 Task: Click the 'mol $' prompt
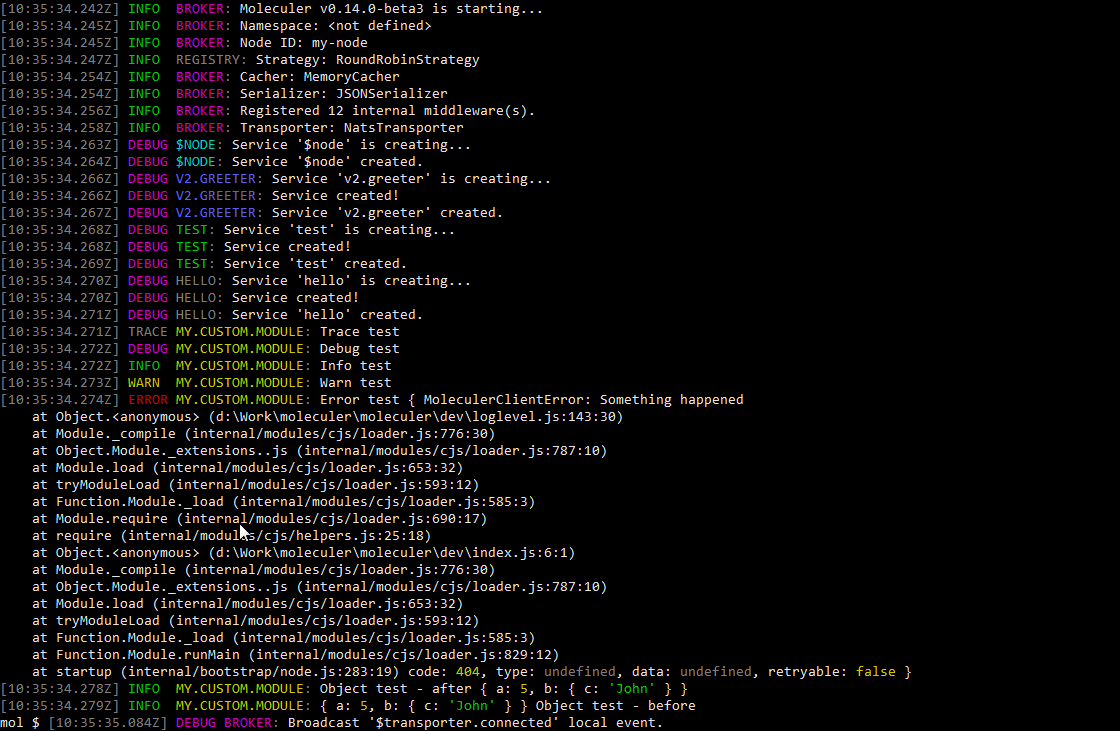[20, 722]
